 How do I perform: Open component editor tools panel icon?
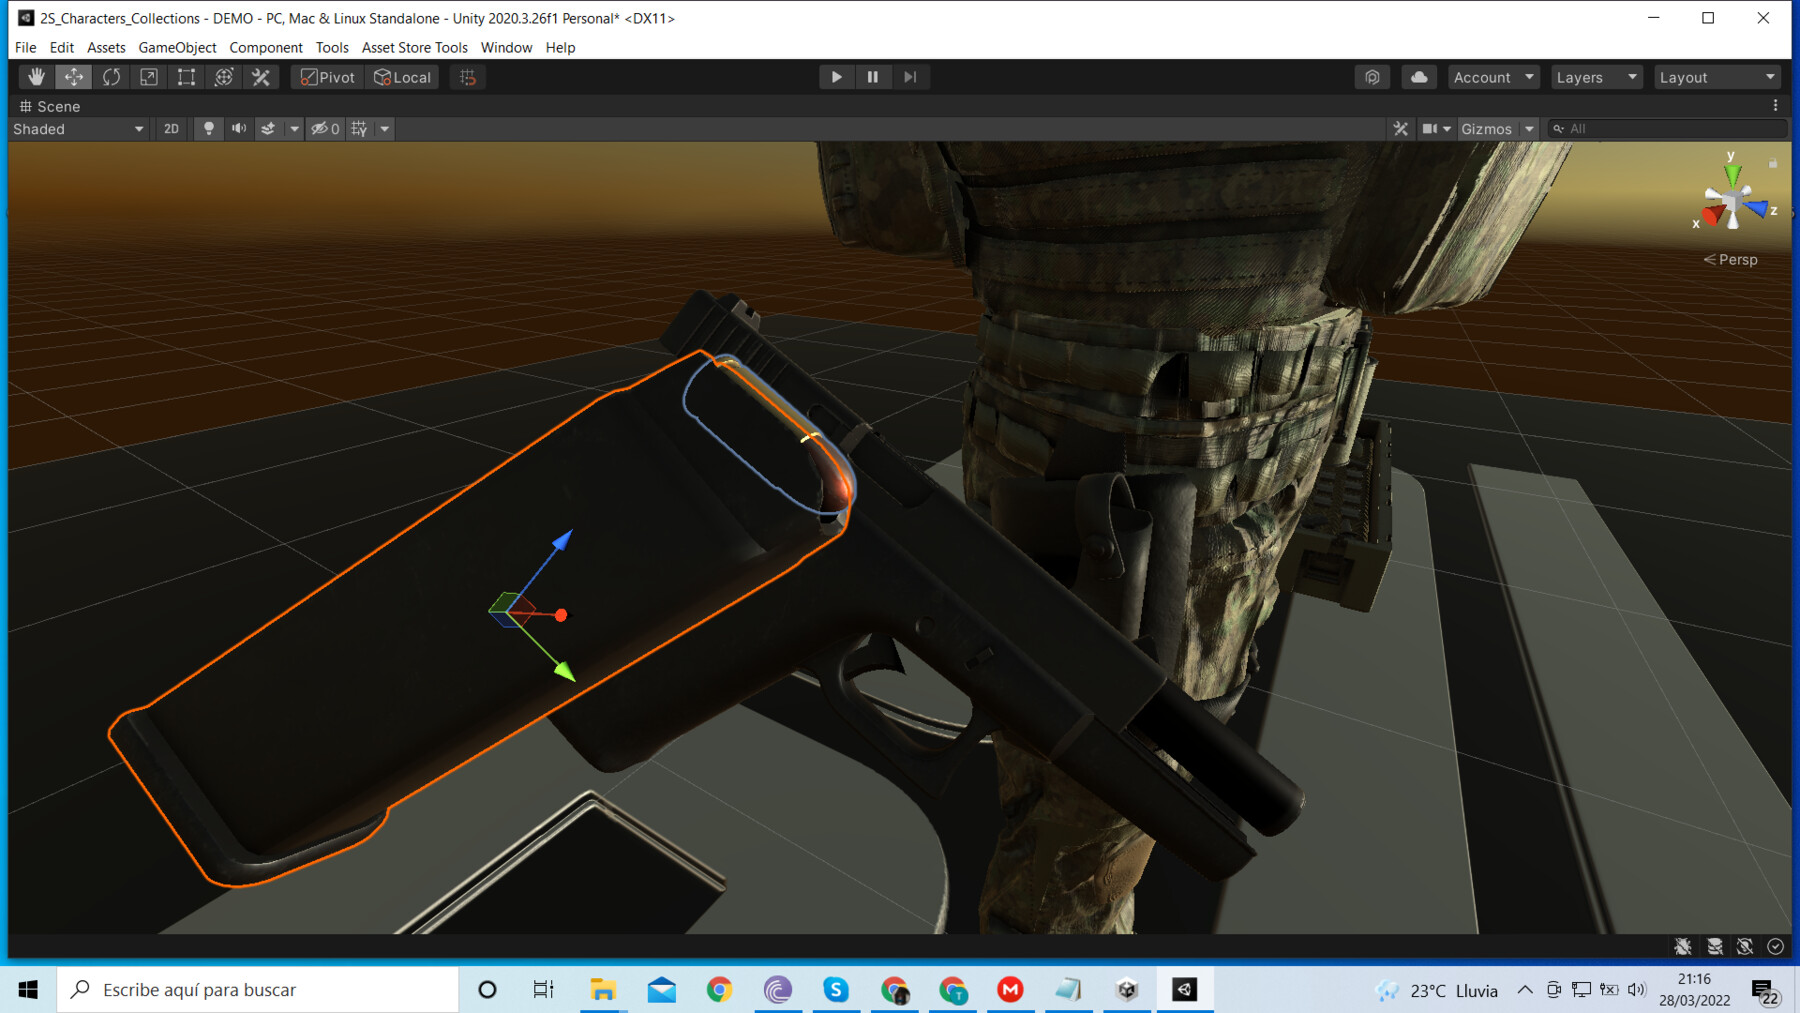point(1400,129)
